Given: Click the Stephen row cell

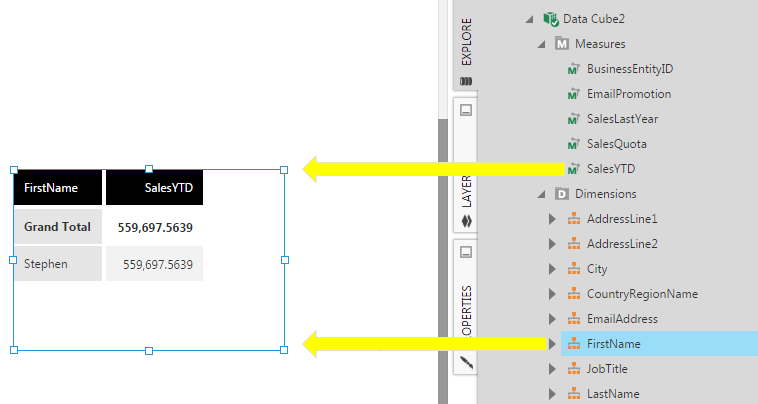Looking at the screenshot, I should [58, 264].
